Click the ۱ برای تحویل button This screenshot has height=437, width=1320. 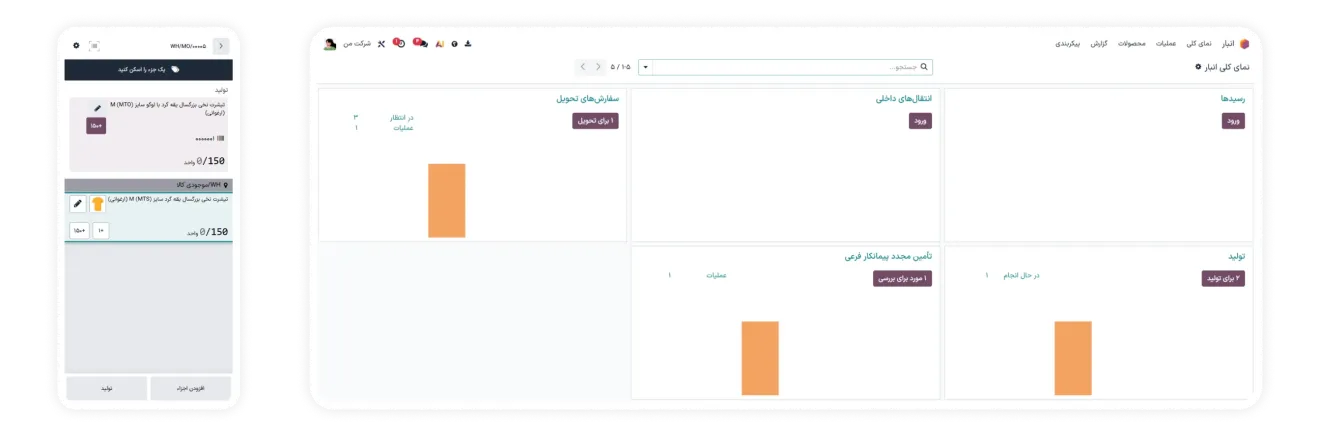tap(595, 121)
